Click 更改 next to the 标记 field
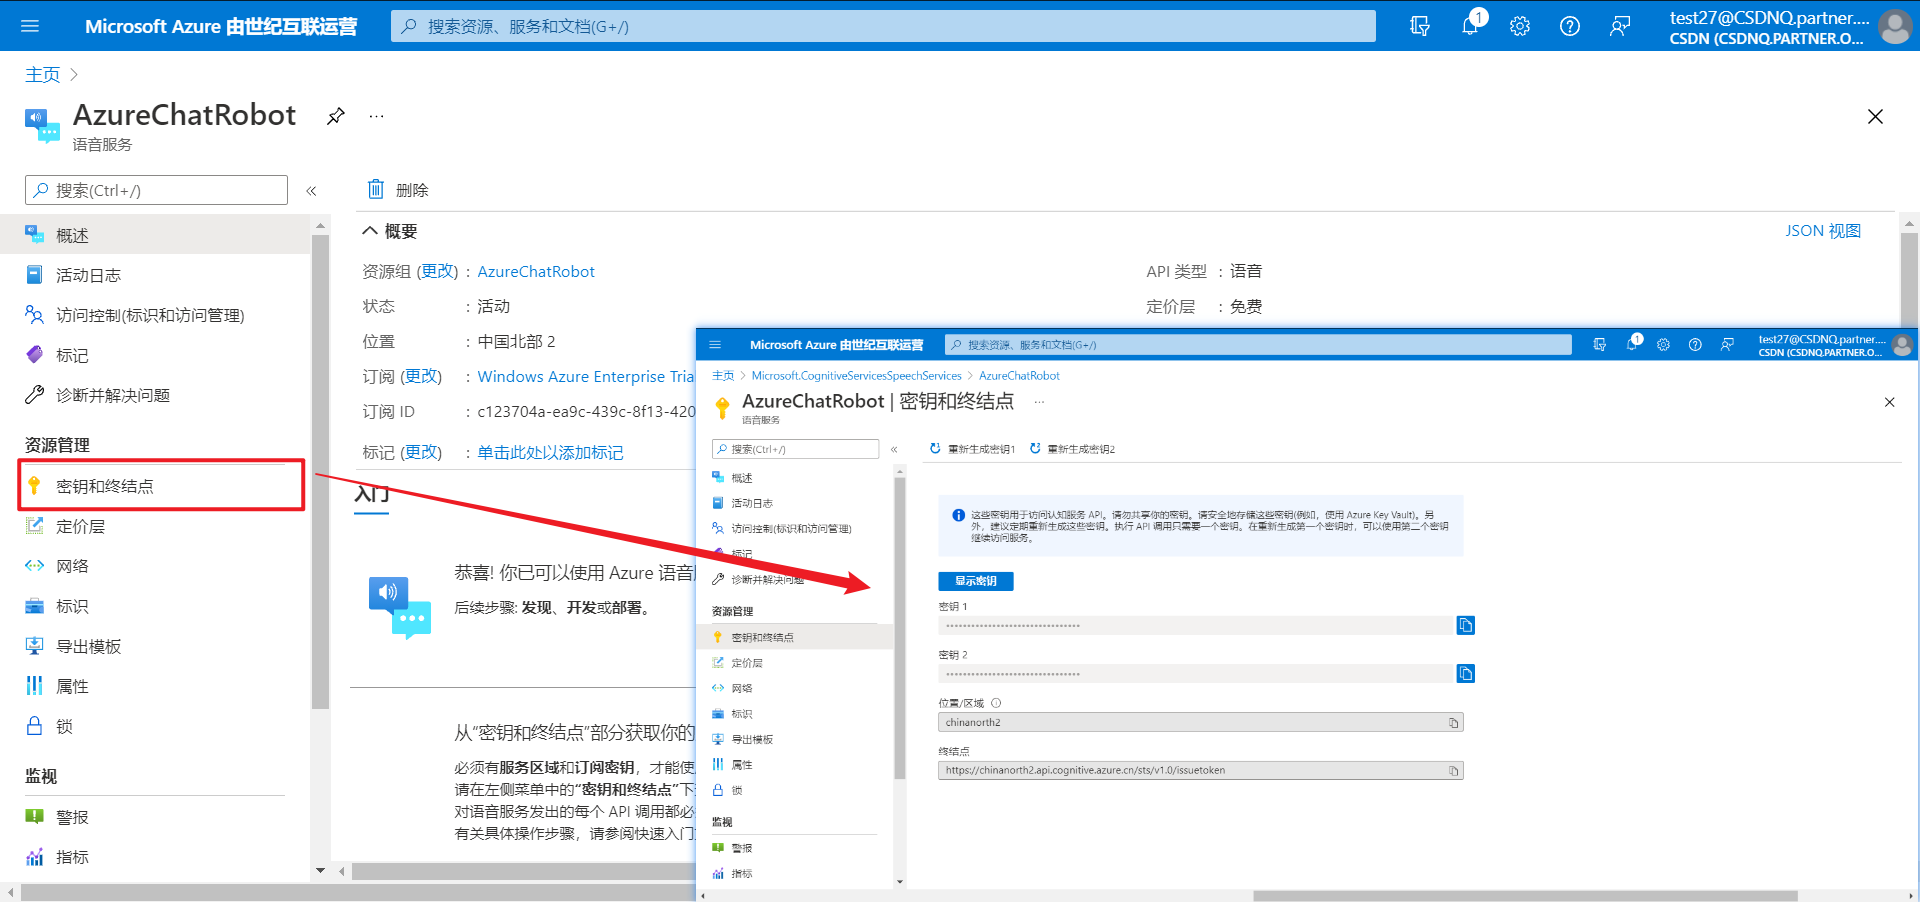 (421, 452)
